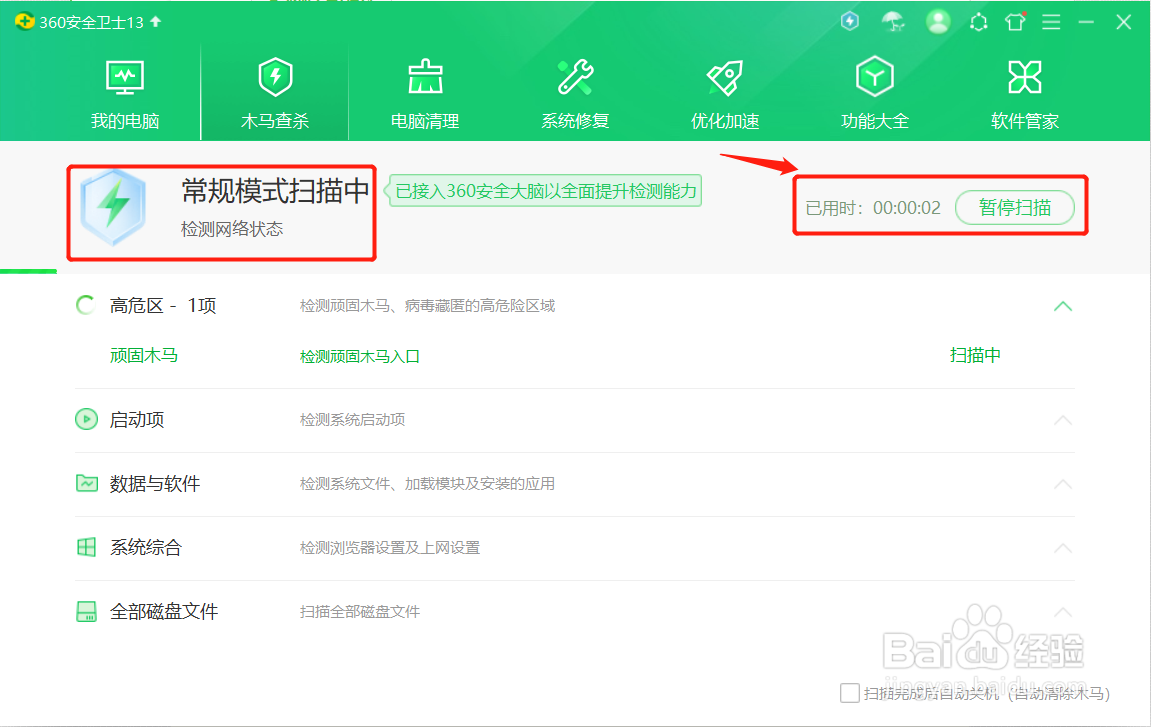Viewport: 1151px width, 727px height.
Task: Click the green scan progress bar
Action: (27, 270)
